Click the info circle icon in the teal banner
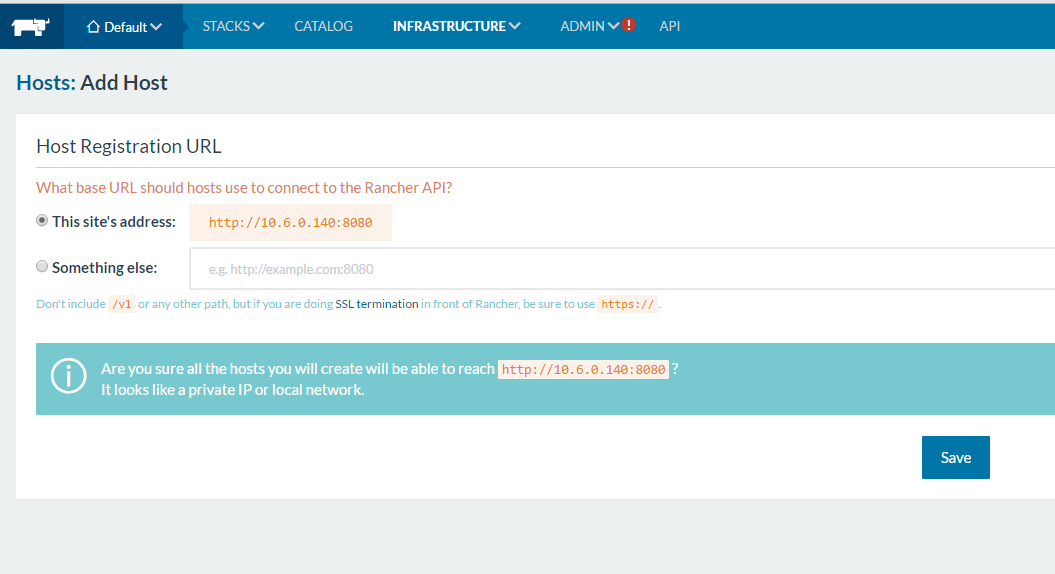Screen dimensions: 1055x574 68,378
